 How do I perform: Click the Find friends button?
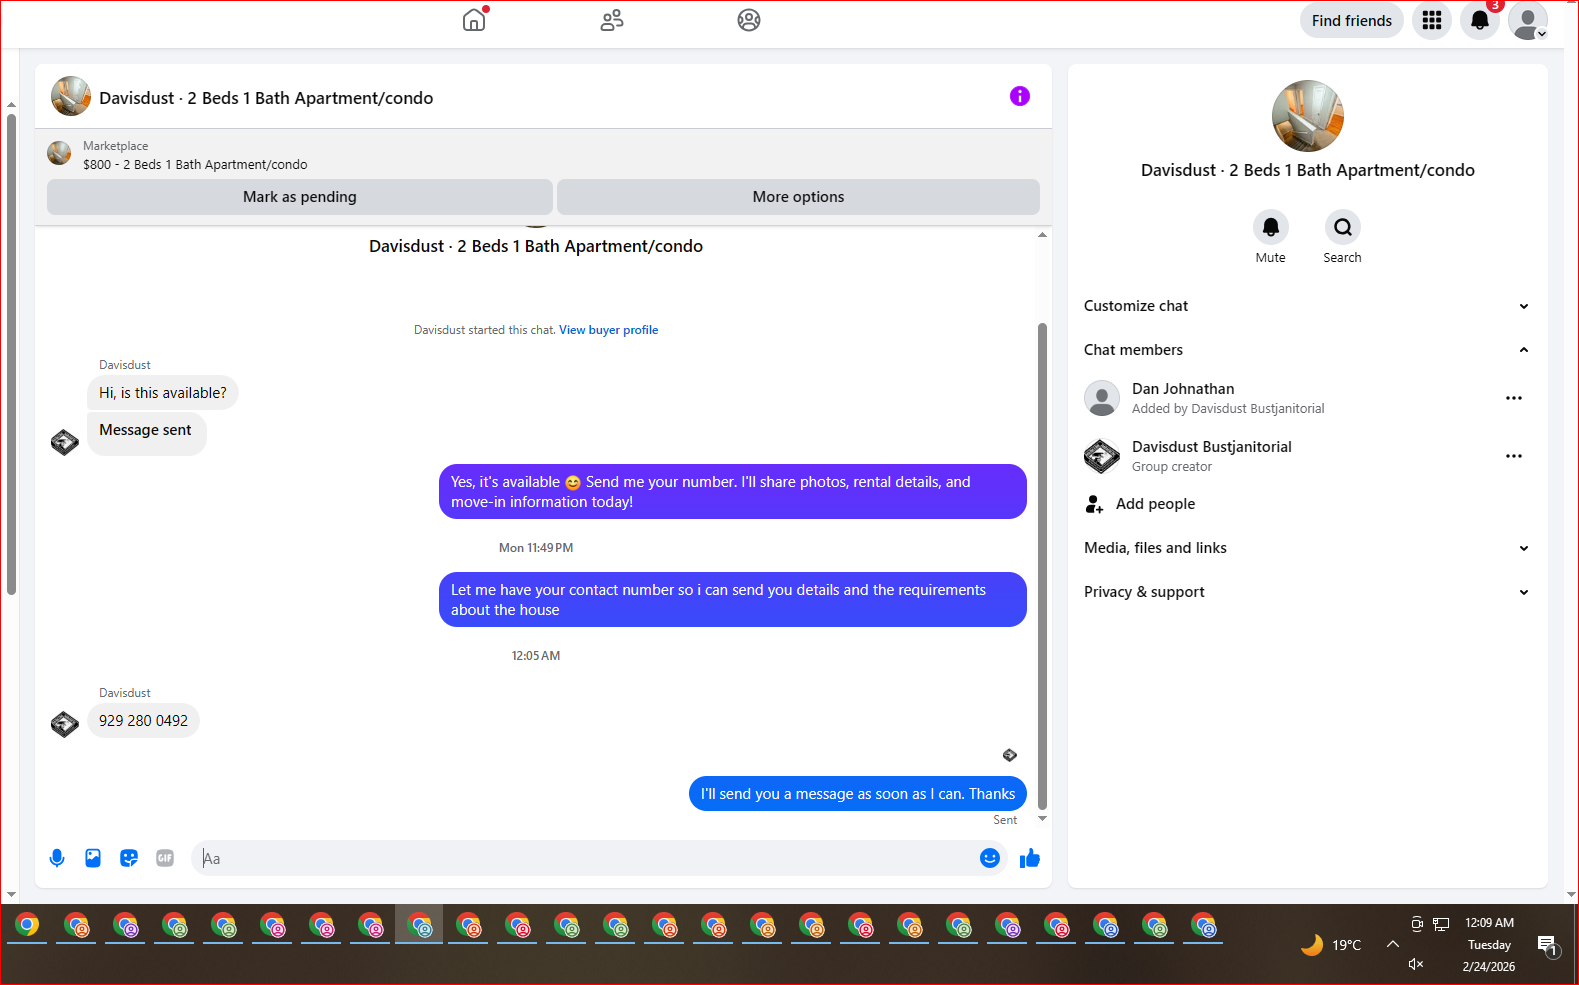pos(1352,20)
